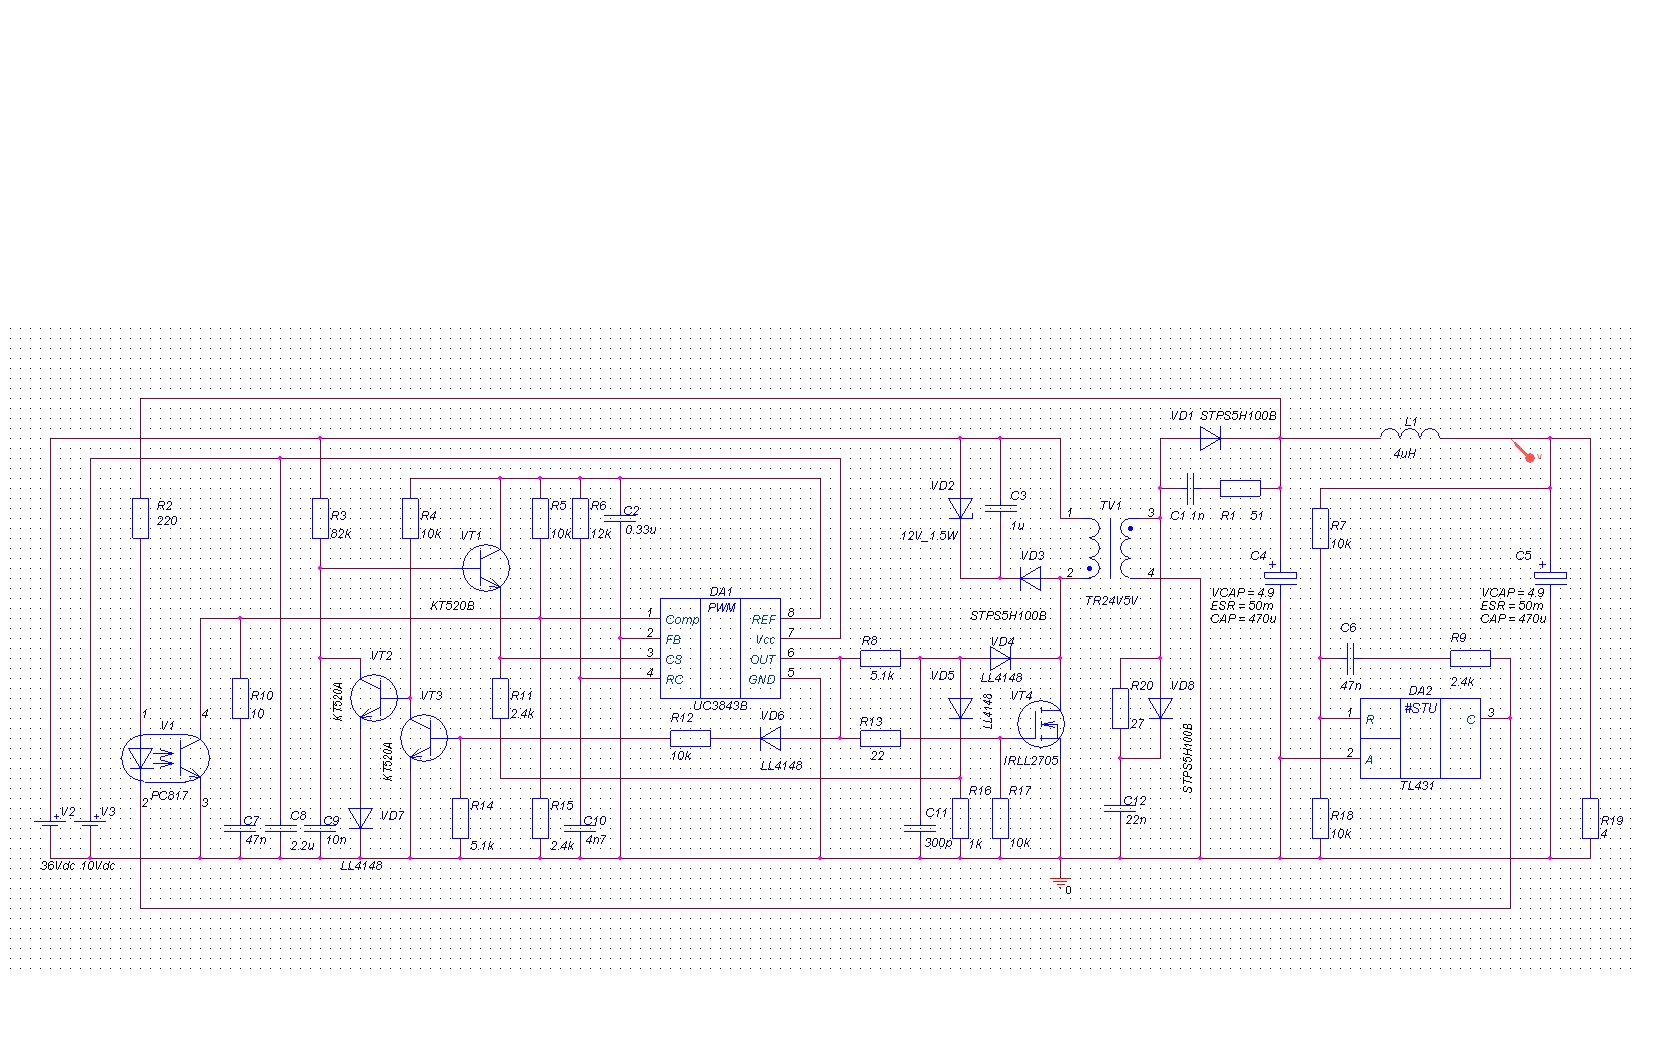The width and height of the screenshot is (1680, 1050).
Task: Select the 10Vdc source value
Action: 98,866
